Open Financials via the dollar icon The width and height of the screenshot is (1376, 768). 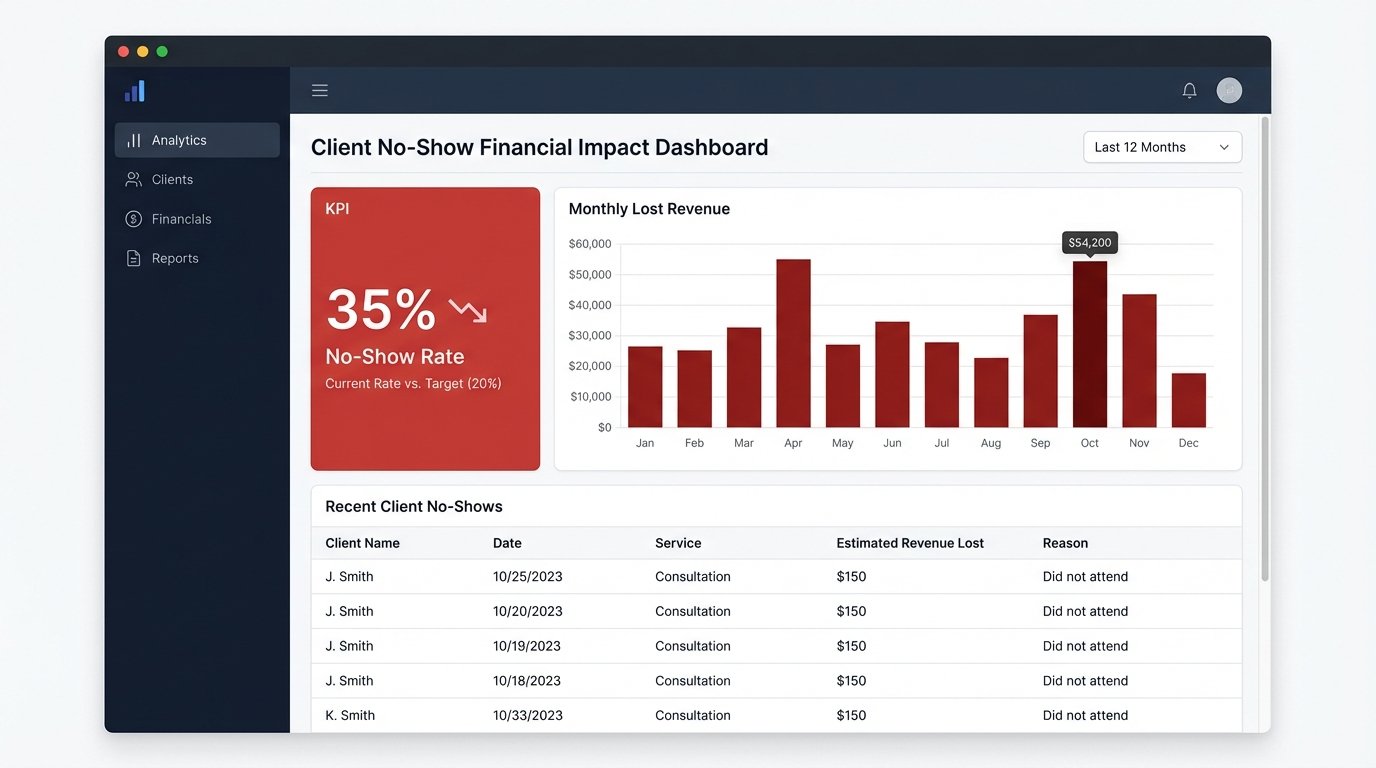point(133,218)
